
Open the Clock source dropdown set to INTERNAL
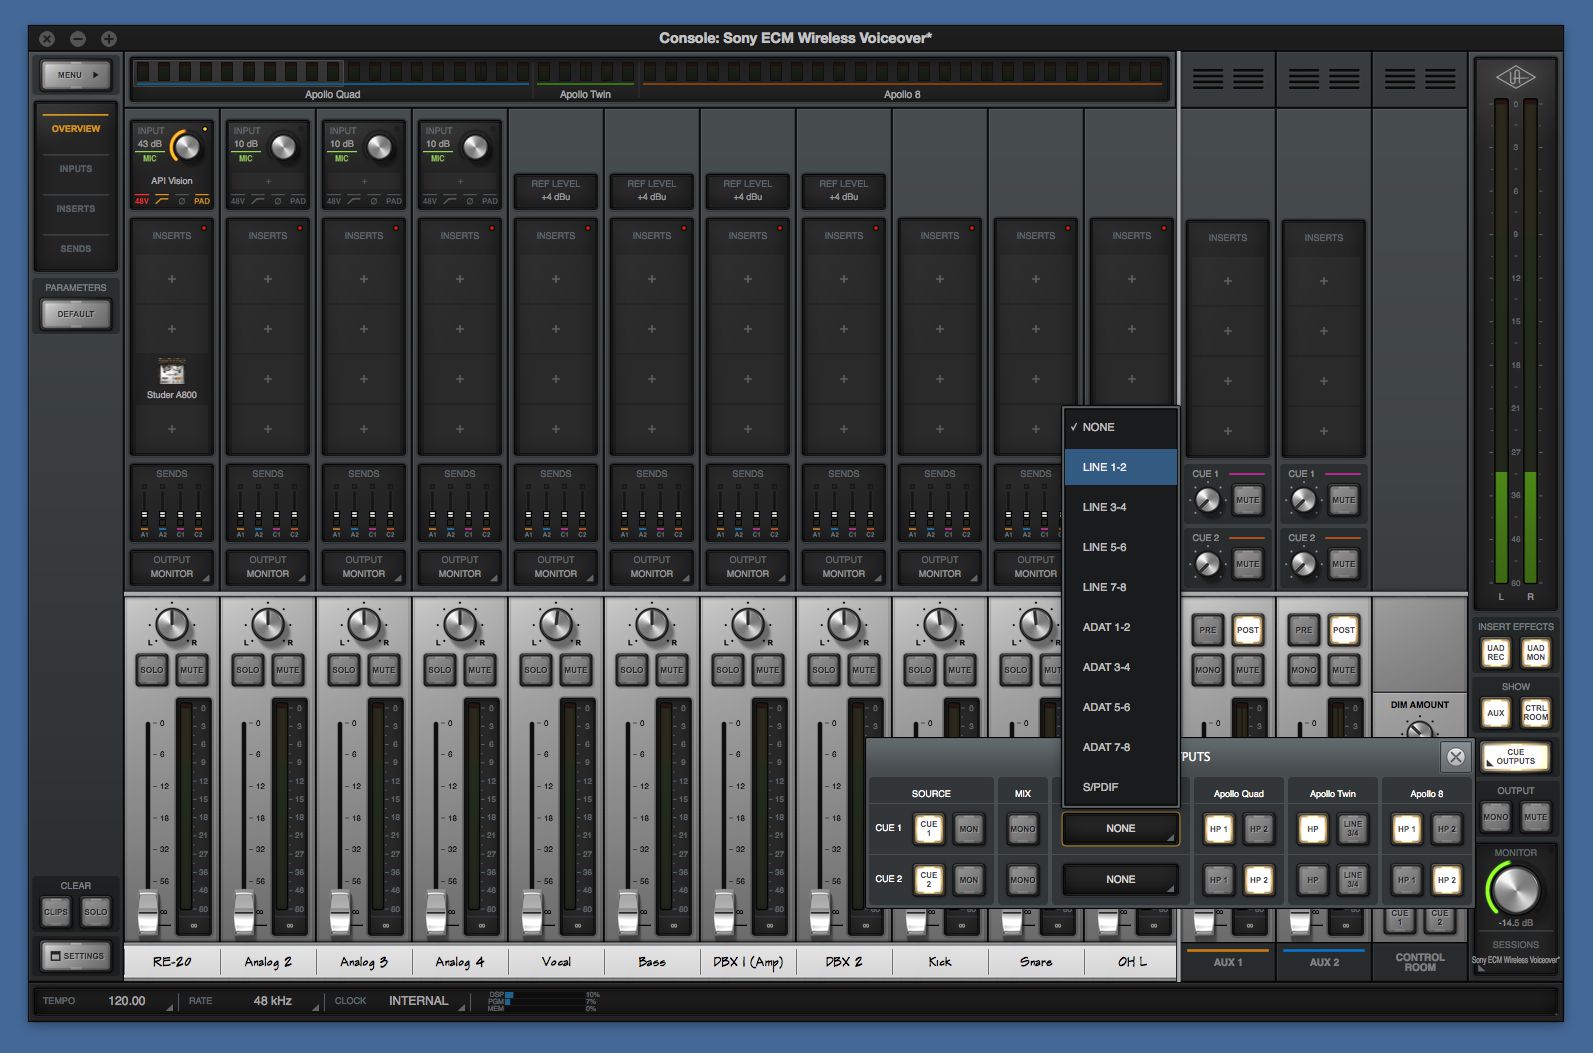419,1000
